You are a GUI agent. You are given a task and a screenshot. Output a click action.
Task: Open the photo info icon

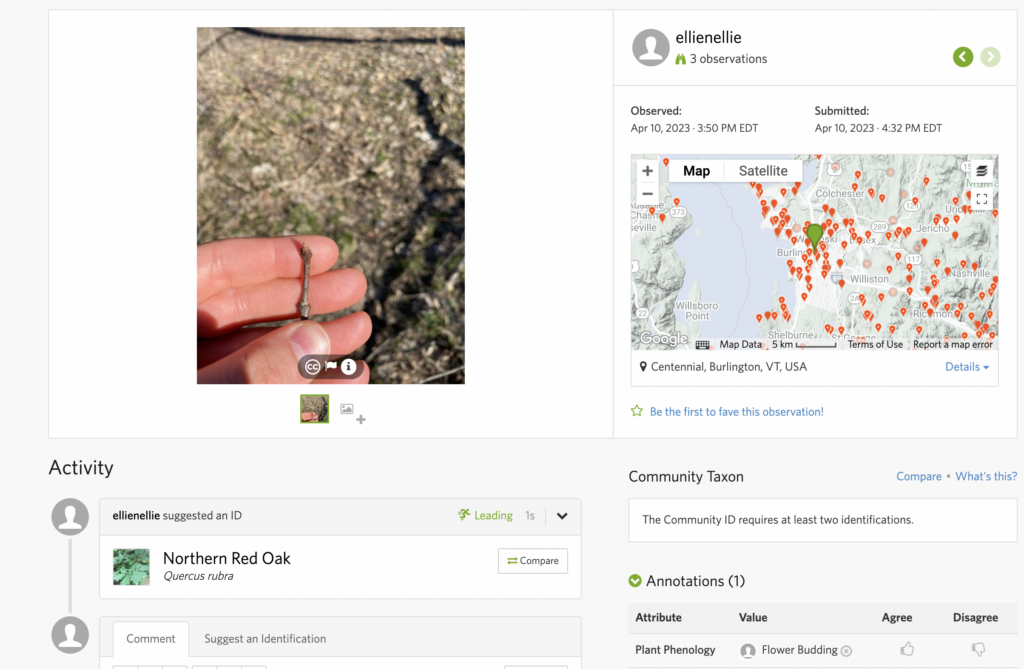coord(349,367)
